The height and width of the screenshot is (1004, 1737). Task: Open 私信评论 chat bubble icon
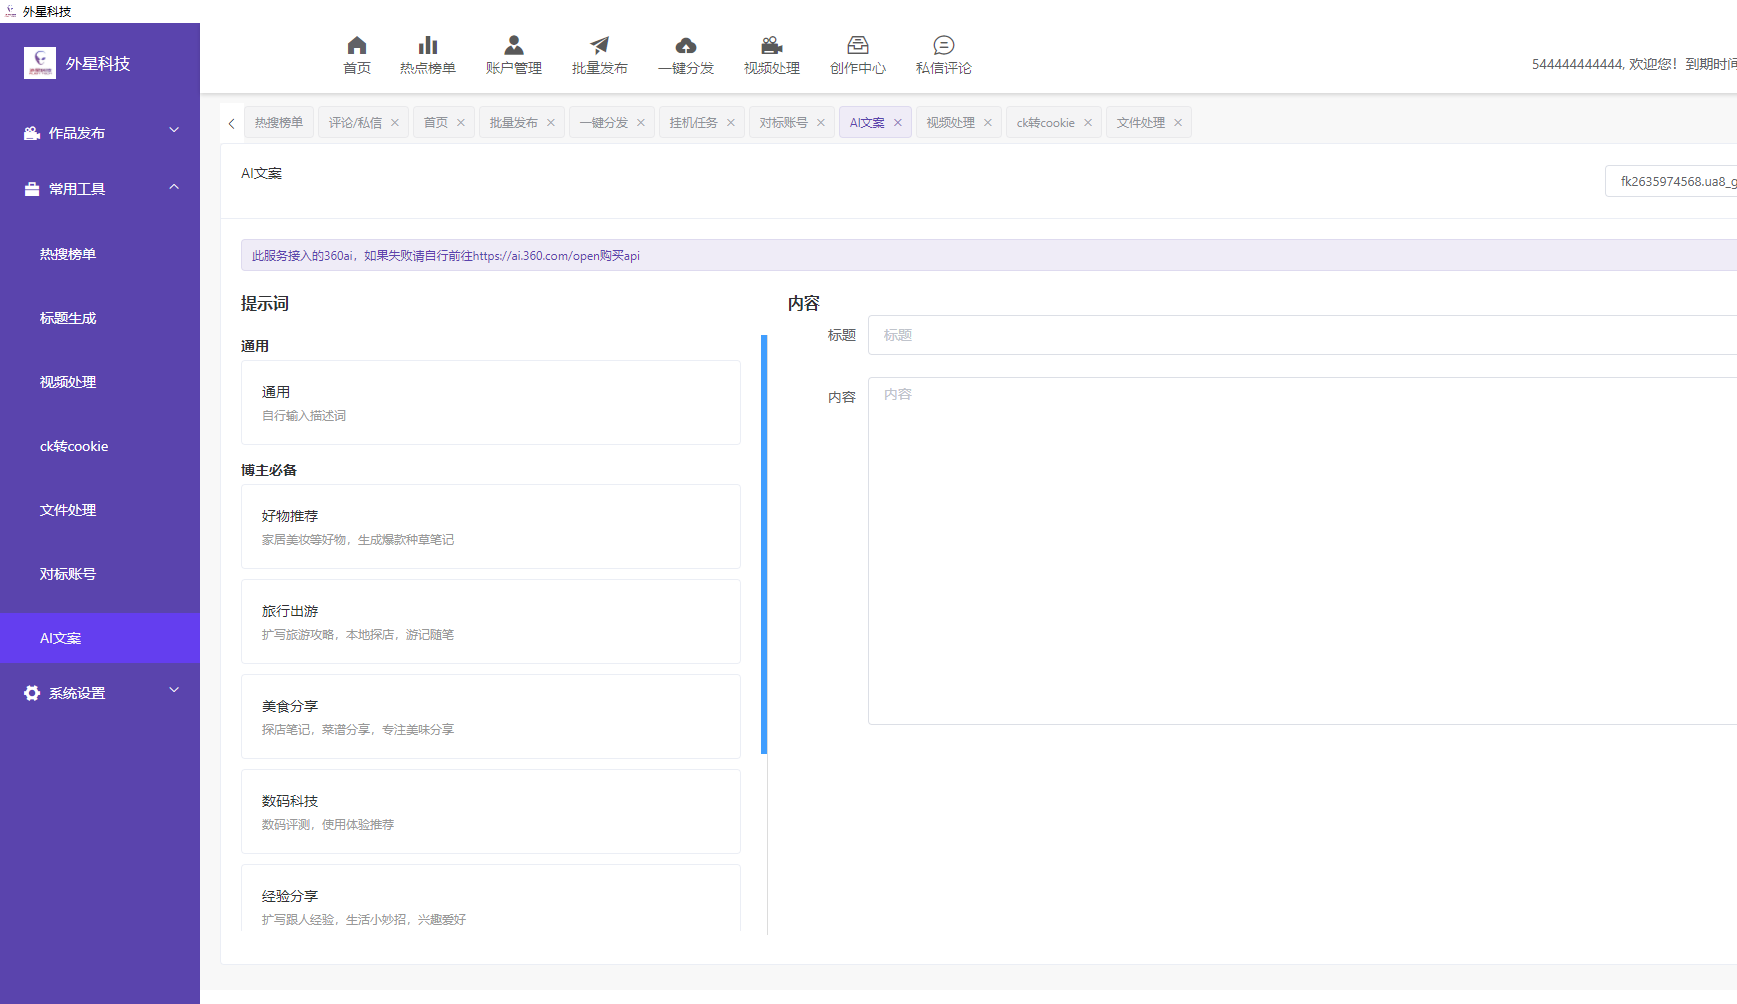coord(944,45)
